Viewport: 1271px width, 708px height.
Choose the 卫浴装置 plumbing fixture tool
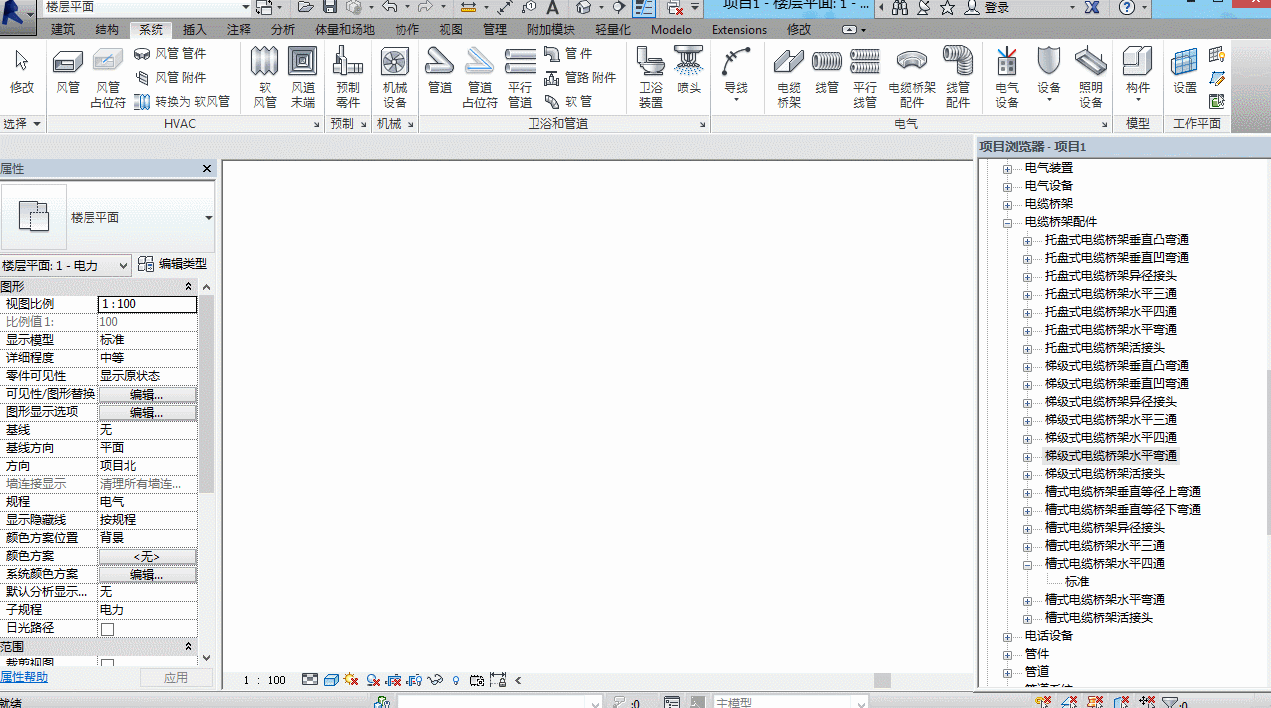[x=651, y=78]
